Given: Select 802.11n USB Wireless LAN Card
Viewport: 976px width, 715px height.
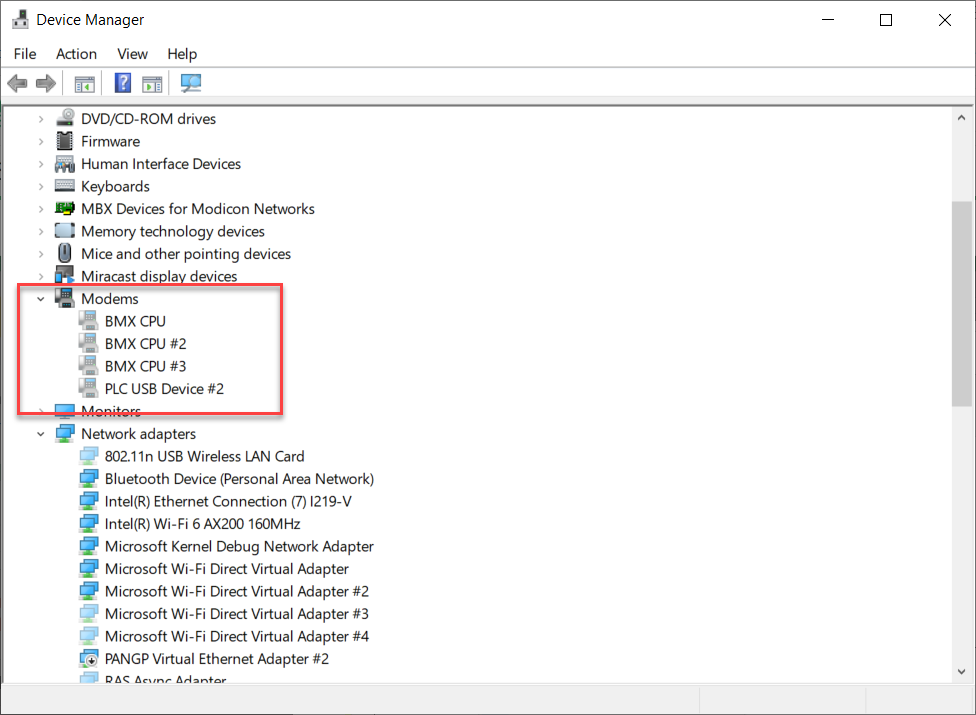Looking at the screenshot, I should (204, 457).
